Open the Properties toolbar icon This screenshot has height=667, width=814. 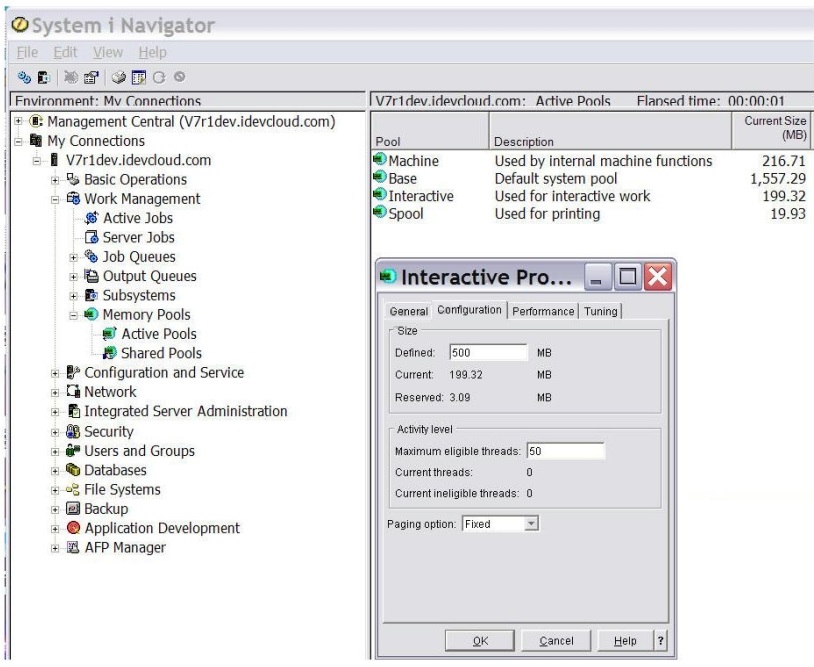(x=91, y=77)
